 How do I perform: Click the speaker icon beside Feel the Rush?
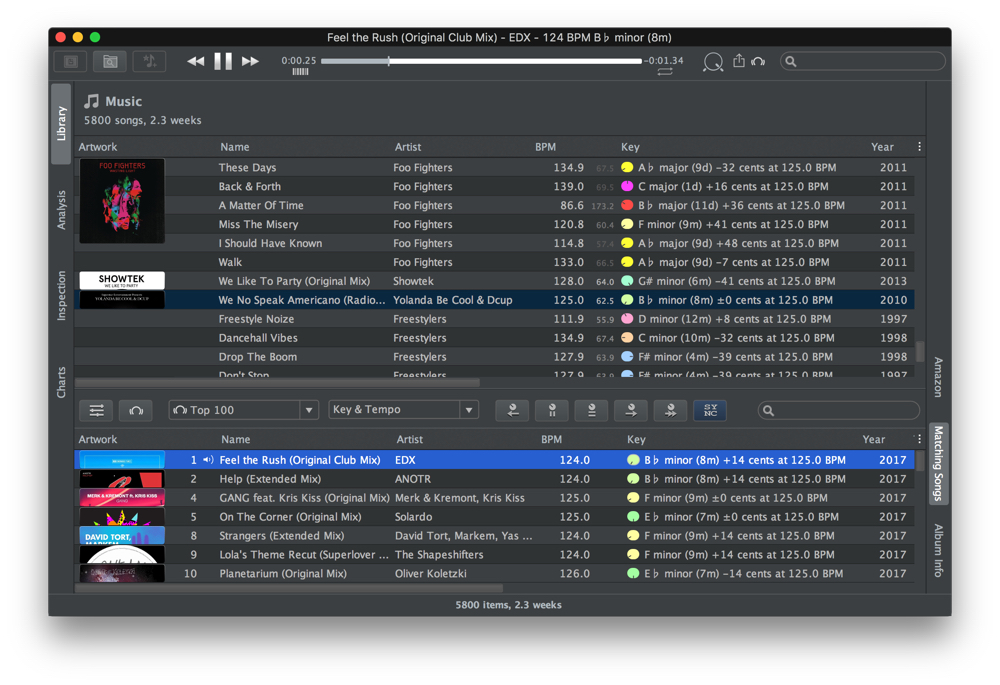click(208, 460)
